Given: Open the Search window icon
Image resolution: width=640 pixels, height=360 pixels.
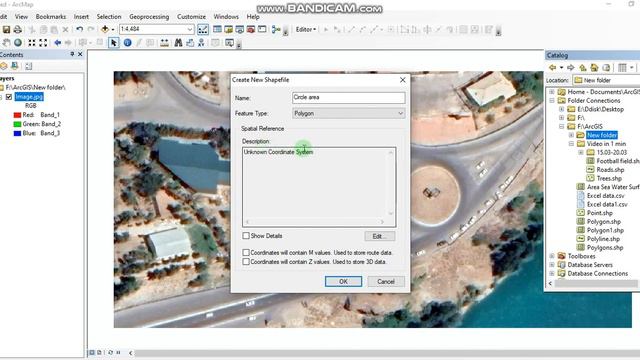Looking at the screenshot, I should (x=240, y=29).
